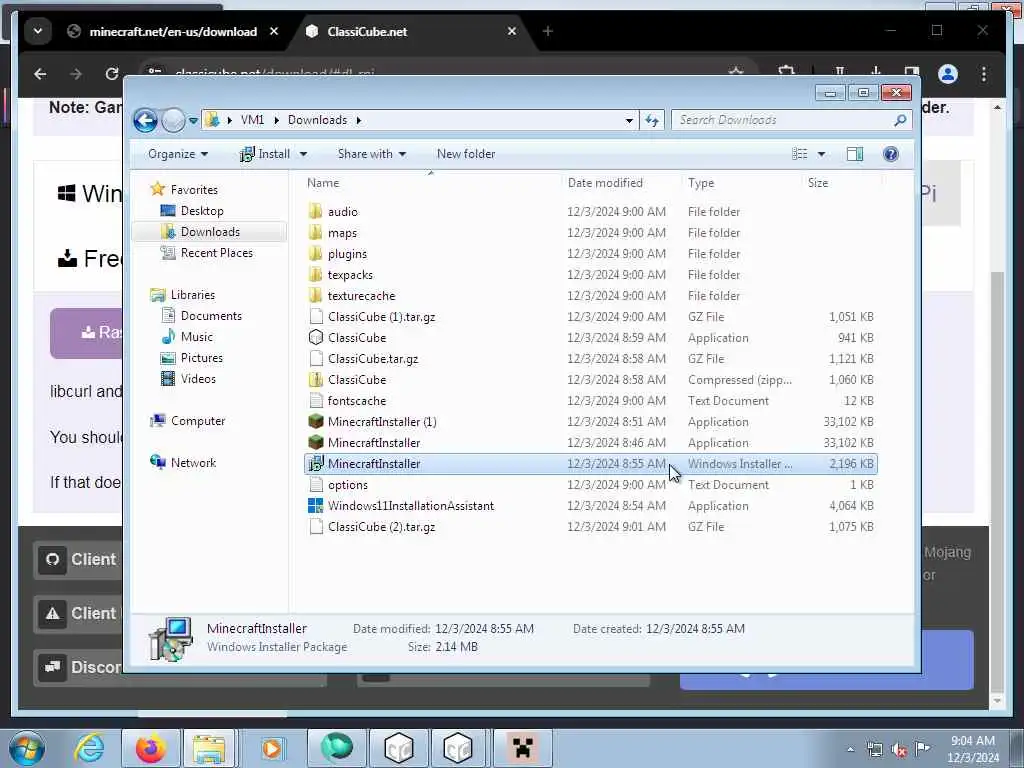Select the 941 KB ClassiCube application icon

[316, 338]
